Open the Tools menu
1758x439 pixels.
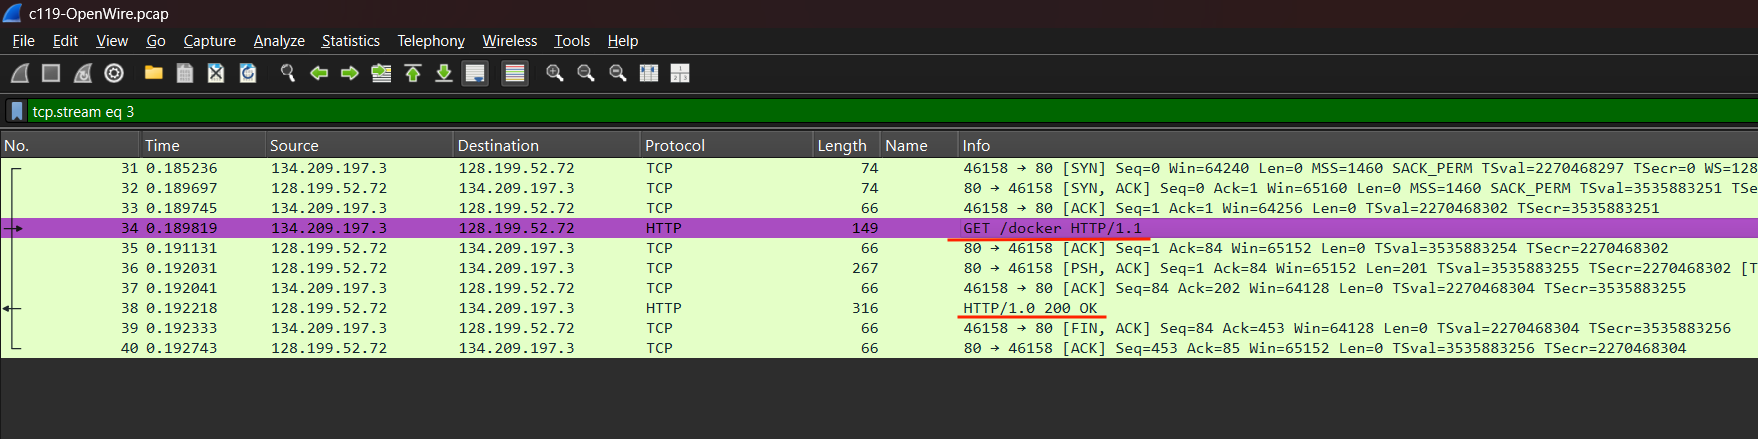tap(572, 41)
